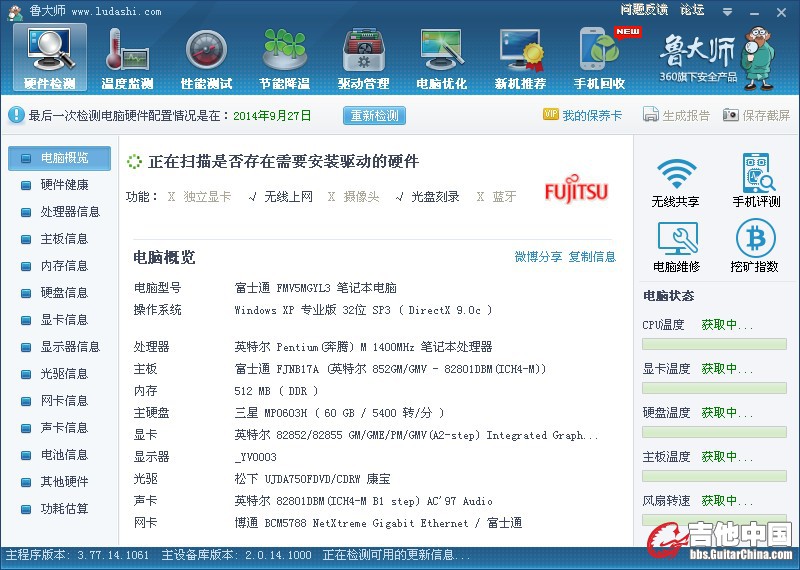Open the 手机评测 phone benchmark tool
800x570 pixels.
[x=756, y=181]
